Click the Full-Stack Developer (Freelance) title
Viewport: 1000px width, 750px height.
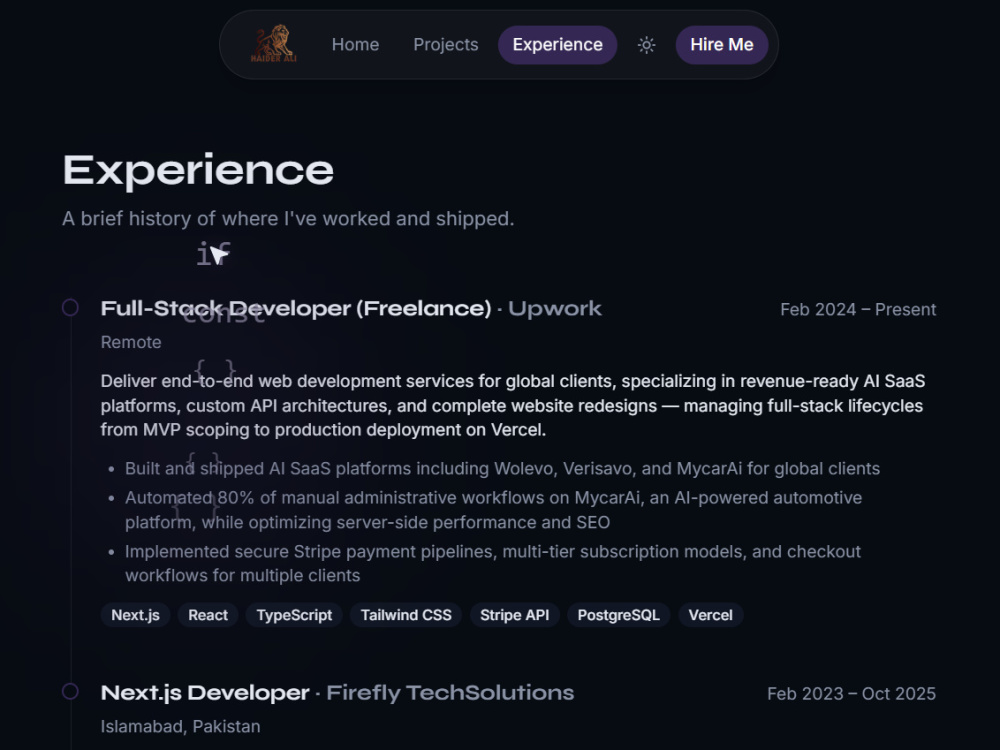tap(297, 309)
